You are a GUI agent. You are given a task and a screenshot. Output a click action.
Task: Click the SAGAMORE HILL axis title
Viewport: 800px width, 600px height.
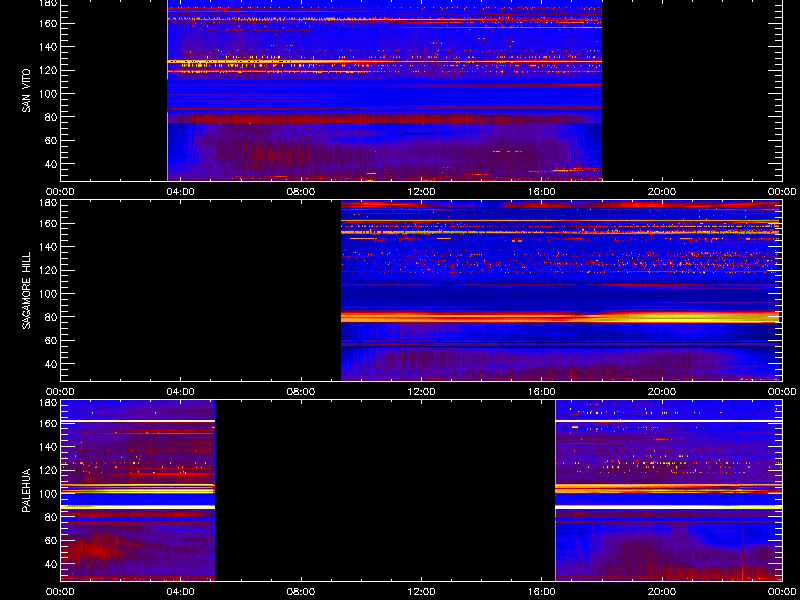(27, 290)
